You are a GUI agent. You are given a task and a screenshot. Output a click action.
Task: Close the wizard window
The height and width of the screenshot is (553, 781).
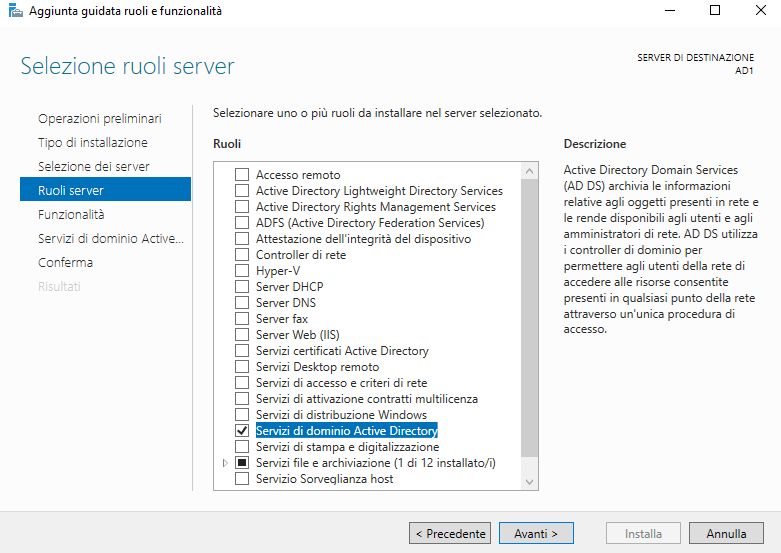760,10
